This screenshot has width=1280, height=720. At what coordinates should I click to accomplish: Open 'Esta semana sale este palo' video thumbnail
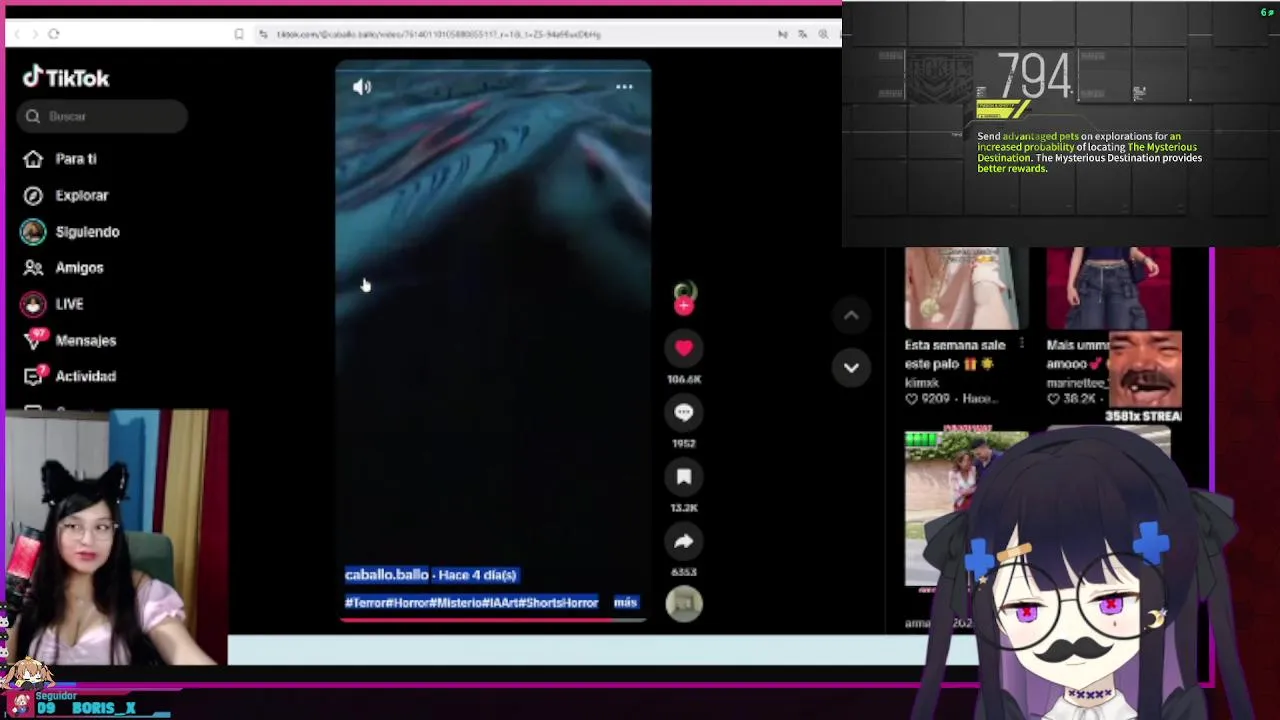(x=965, y=288)
